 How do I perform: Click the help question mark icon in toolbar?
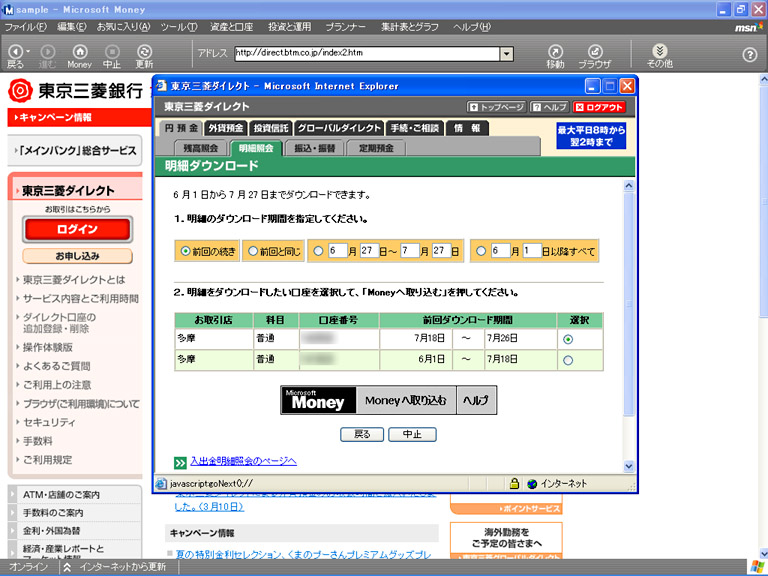coord(750,54)
